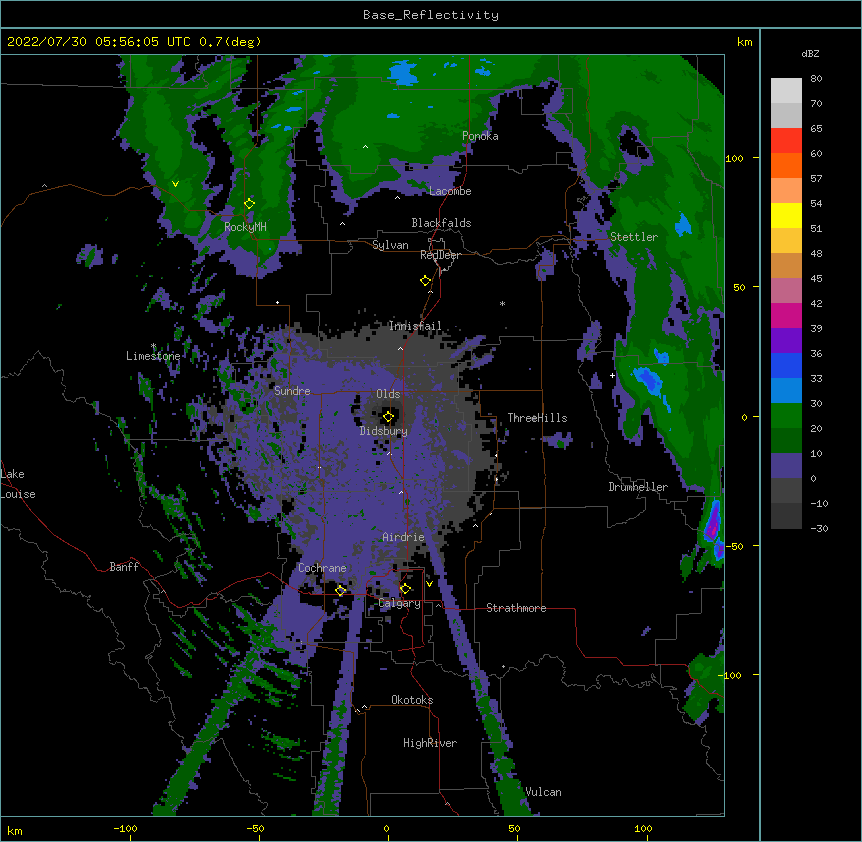Click the Ponoka city label
This screenshot has height=842, width=862.
pyautogui.click(x=480, y=136)
